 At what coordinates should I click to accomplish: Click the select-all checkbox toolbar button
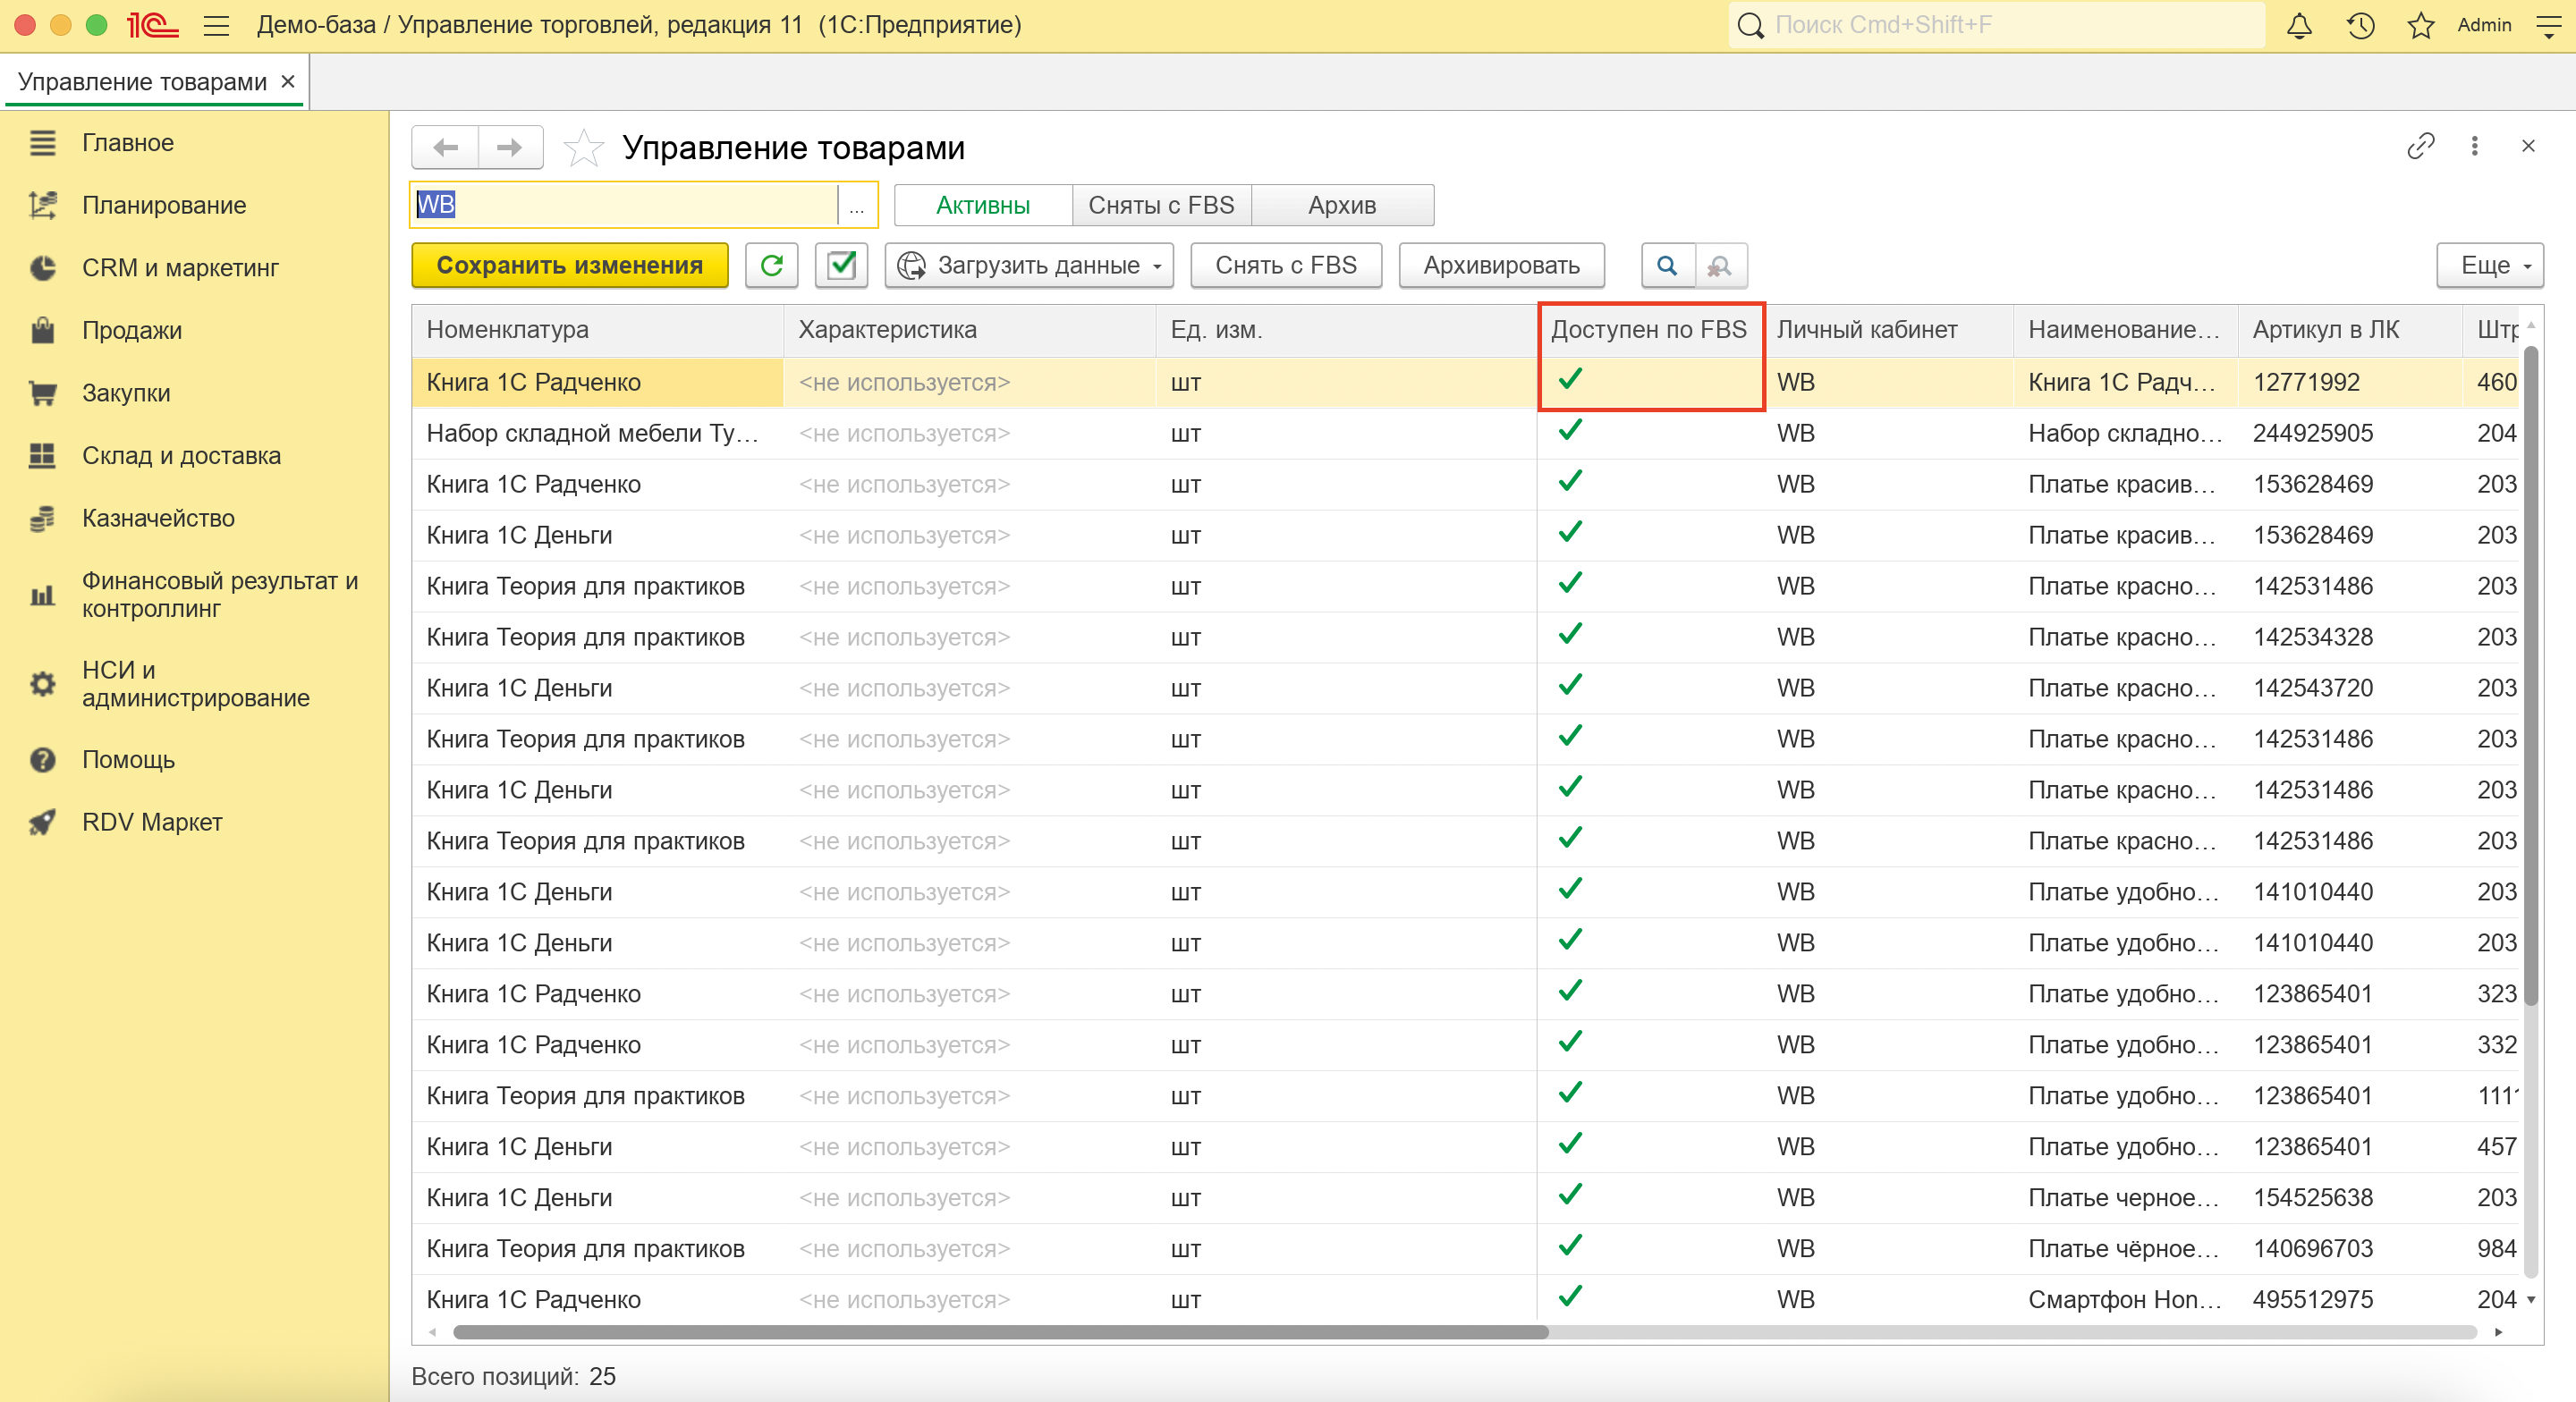click(x=841, y=265)
